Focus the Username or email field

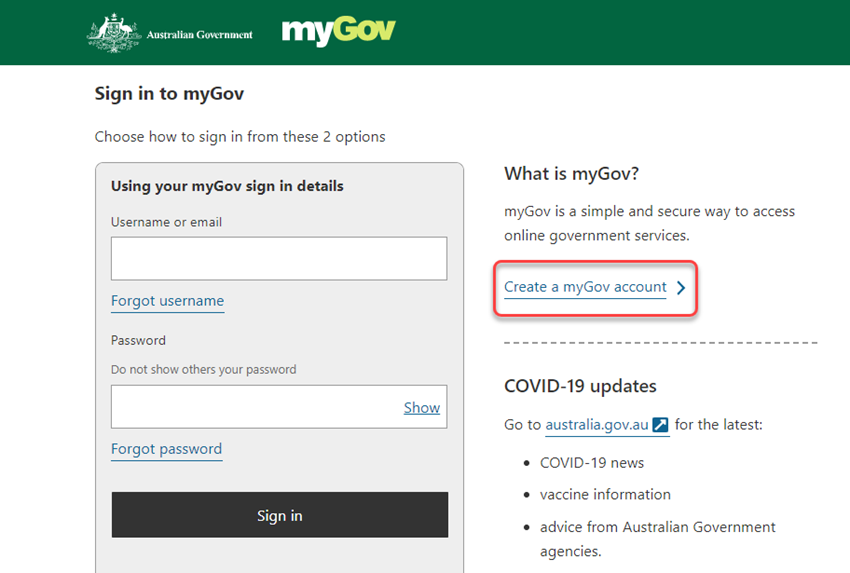pos(279,258)
